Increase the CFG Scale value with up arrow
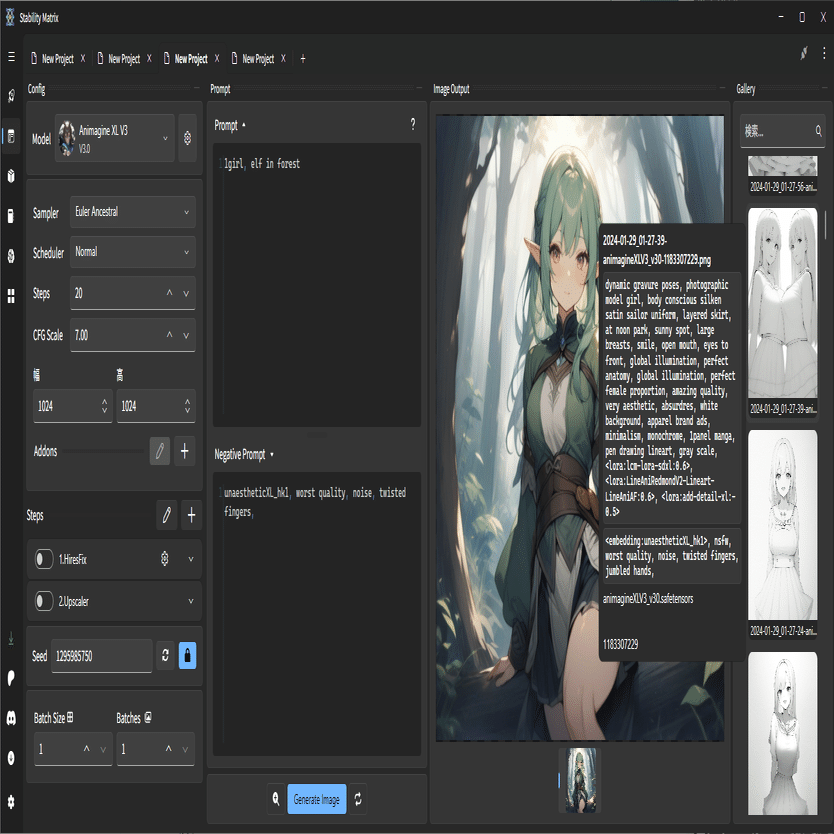The image size is (834, 834). coord(169,335)
